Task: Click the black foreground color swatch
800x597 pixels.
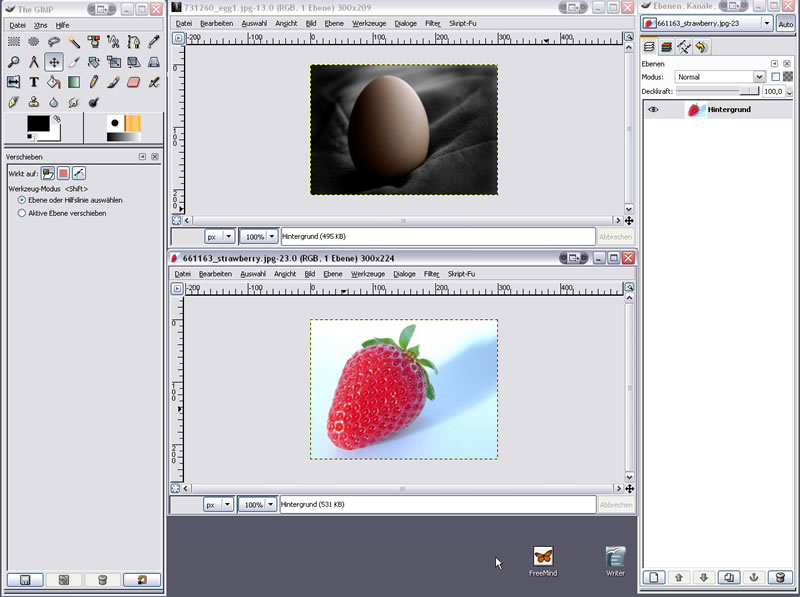Action: point(38,124)
